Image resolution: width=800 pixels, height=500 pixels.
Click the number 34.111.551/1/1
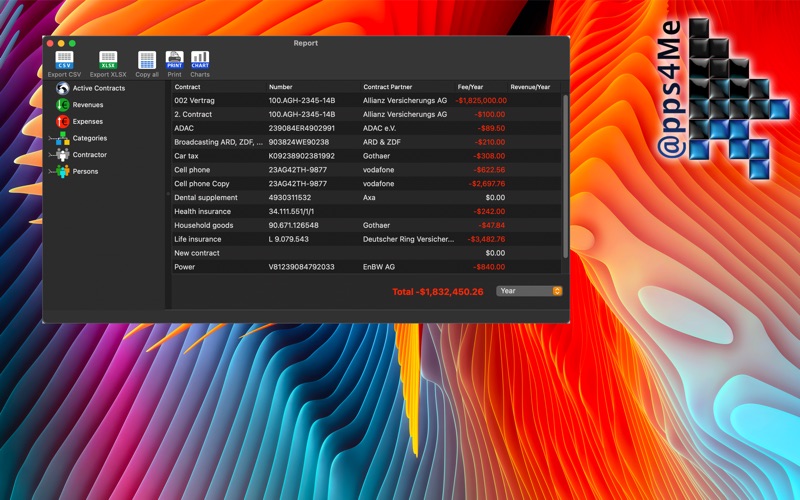pyautogui.click(x=291, y=211)
